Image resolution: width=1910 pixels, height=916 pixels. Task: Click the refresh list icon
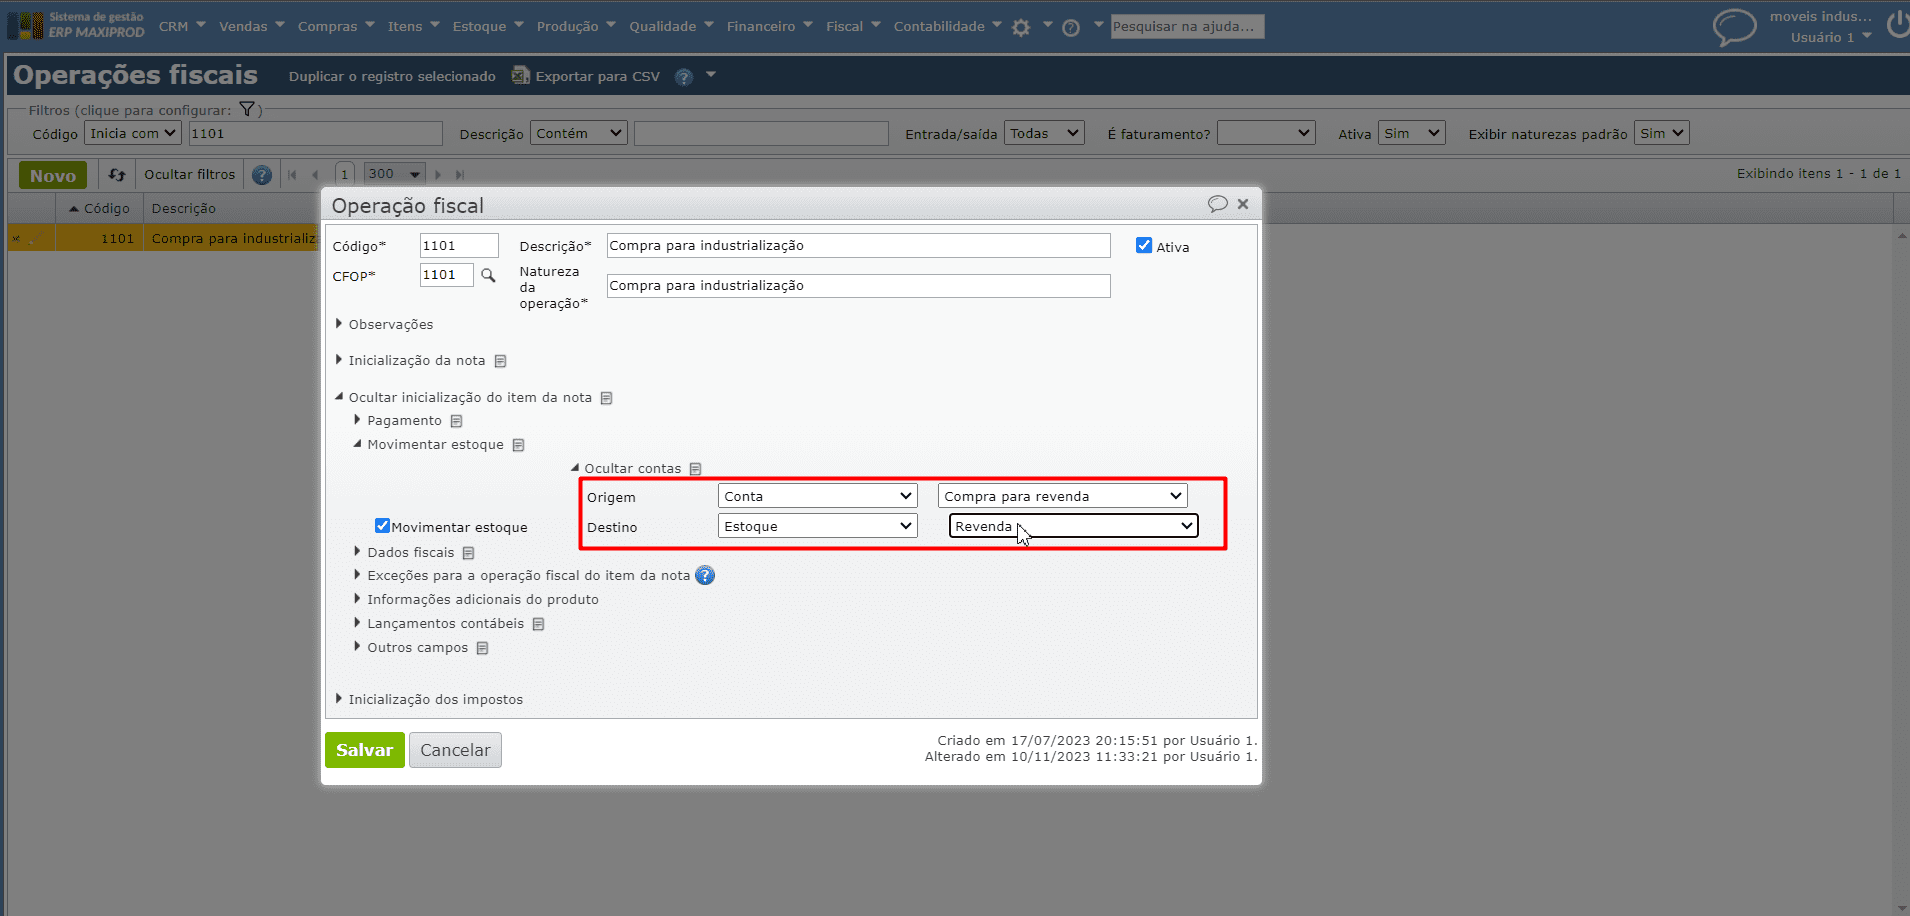coord(117,174)
